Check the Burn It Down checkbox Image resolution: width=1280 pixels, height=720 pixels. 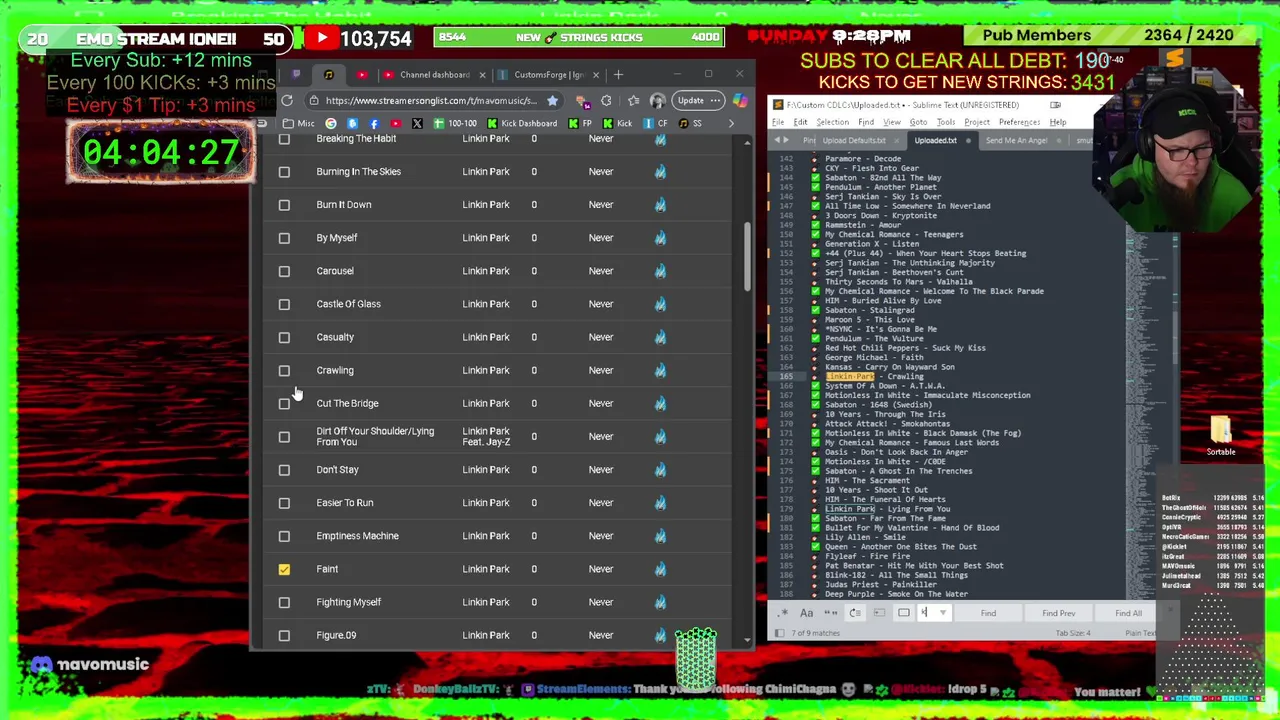pyautogui.click(x=284, y=205)
